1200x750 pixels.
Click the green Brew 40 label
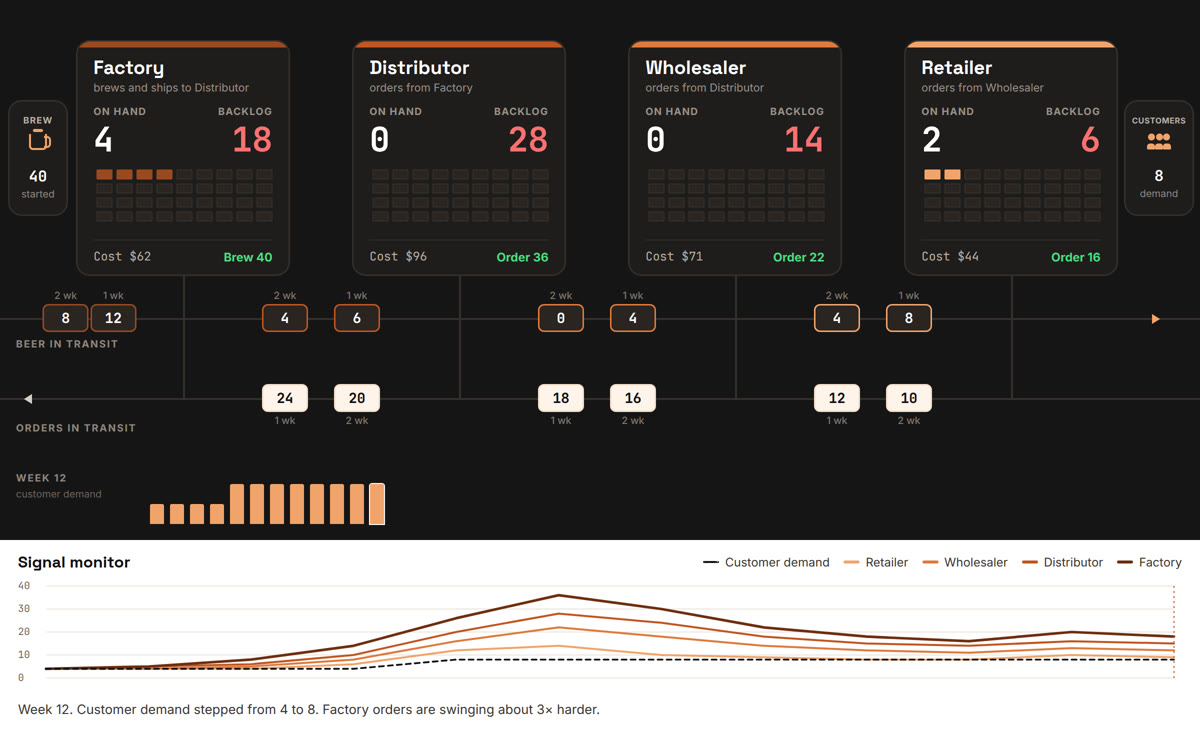coord(248,257)
